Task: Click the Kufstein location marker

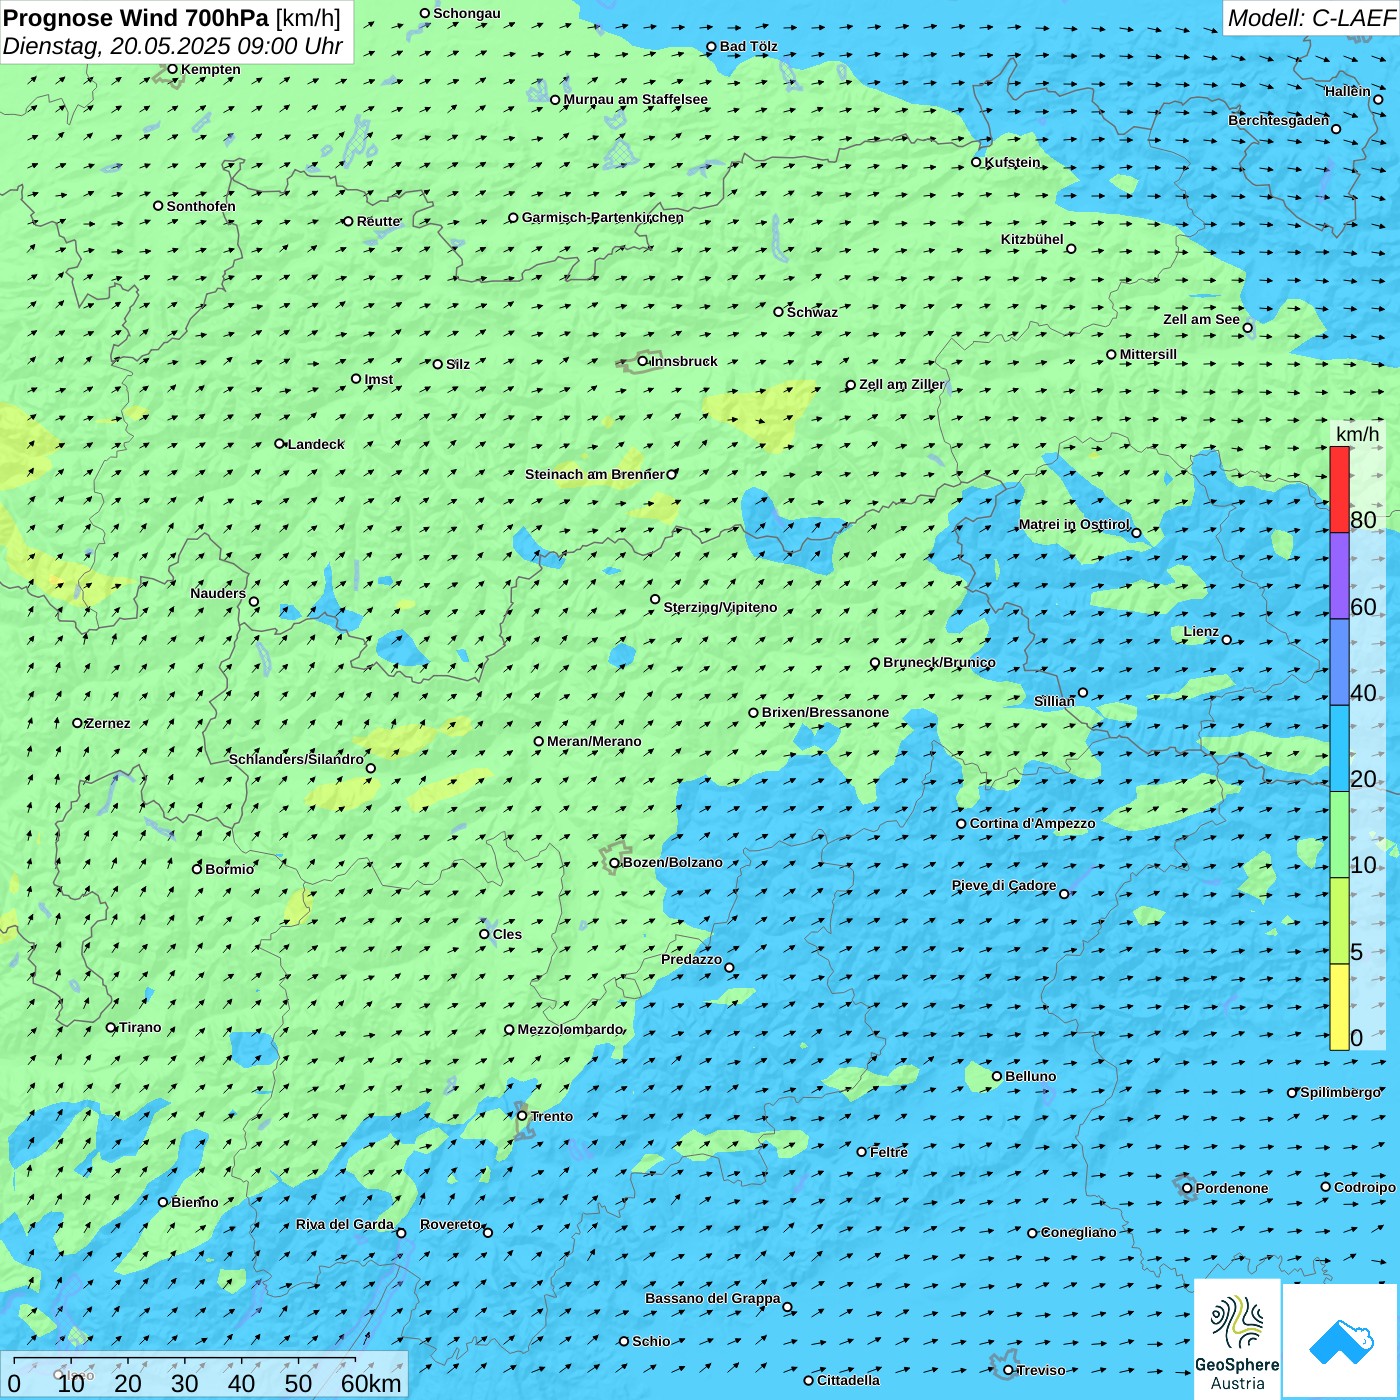Action: click(977, 162)
